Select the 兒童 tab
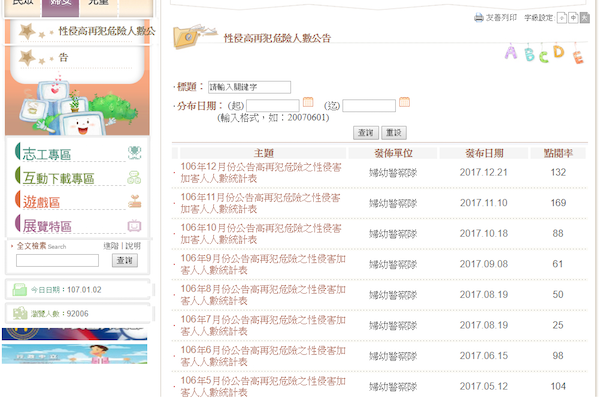600x398 pixels. coord(98,7)
